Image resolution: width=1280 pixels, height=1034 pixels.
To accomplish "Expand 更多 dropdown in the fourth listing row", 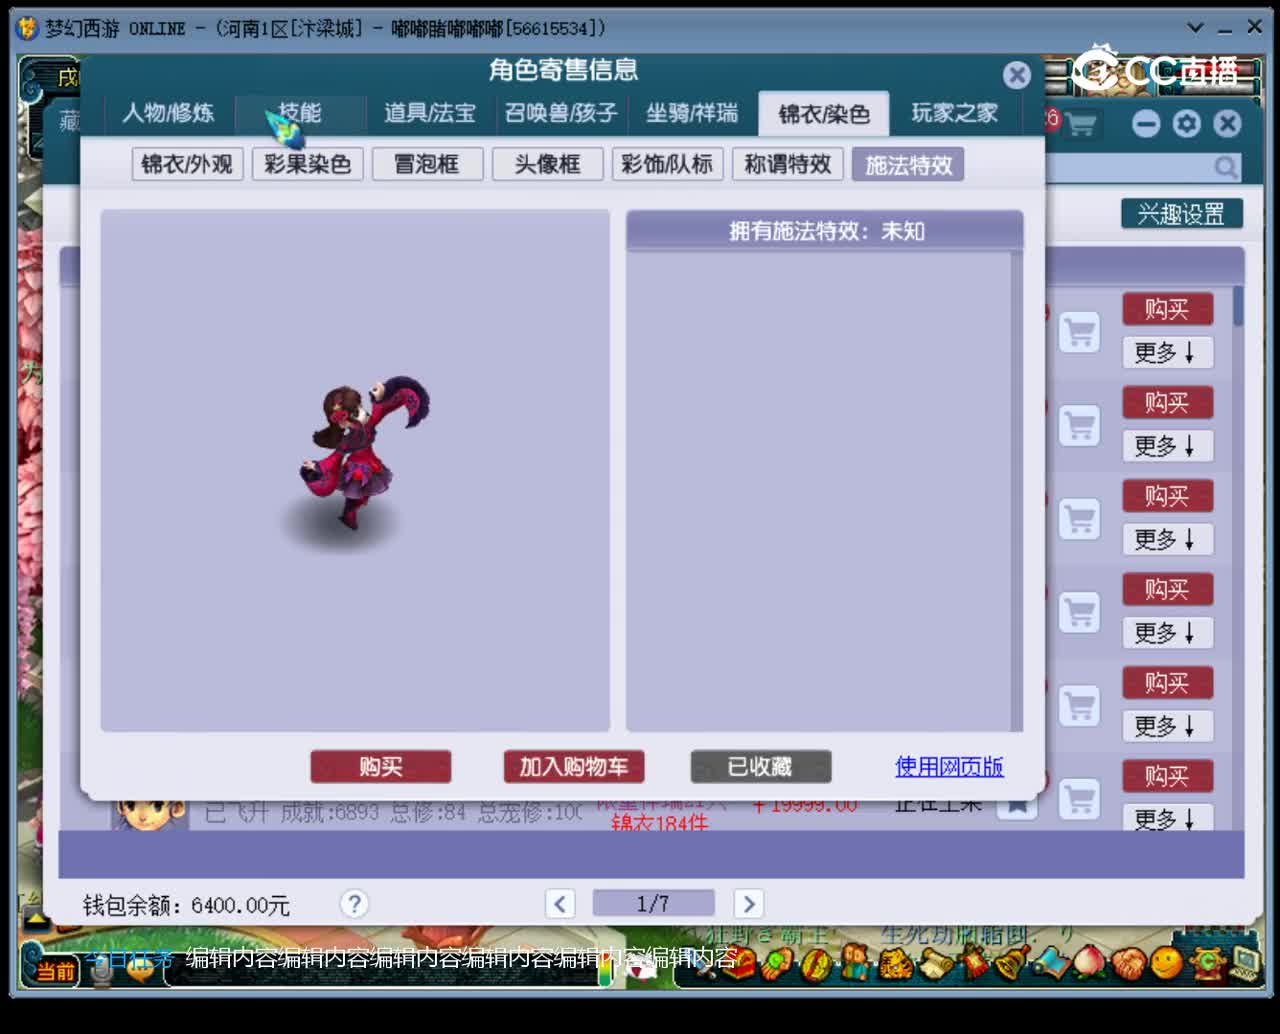I will pyautogui.click(x=1167, y=632).
